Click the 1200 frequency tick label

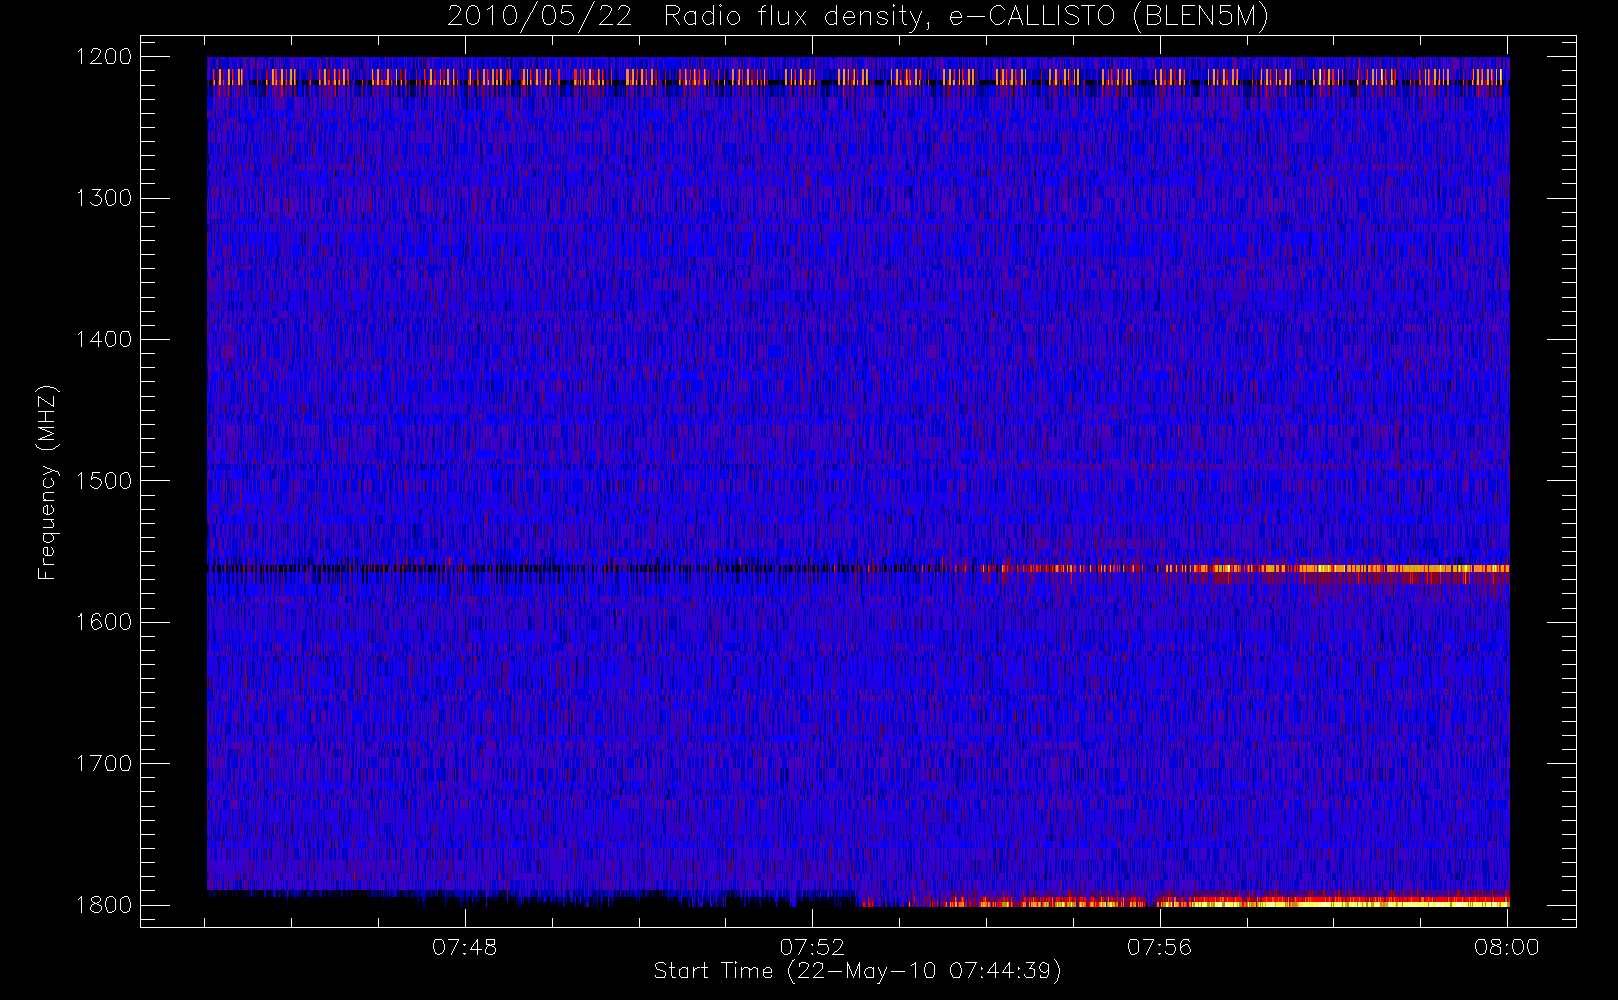click(104, 57)
